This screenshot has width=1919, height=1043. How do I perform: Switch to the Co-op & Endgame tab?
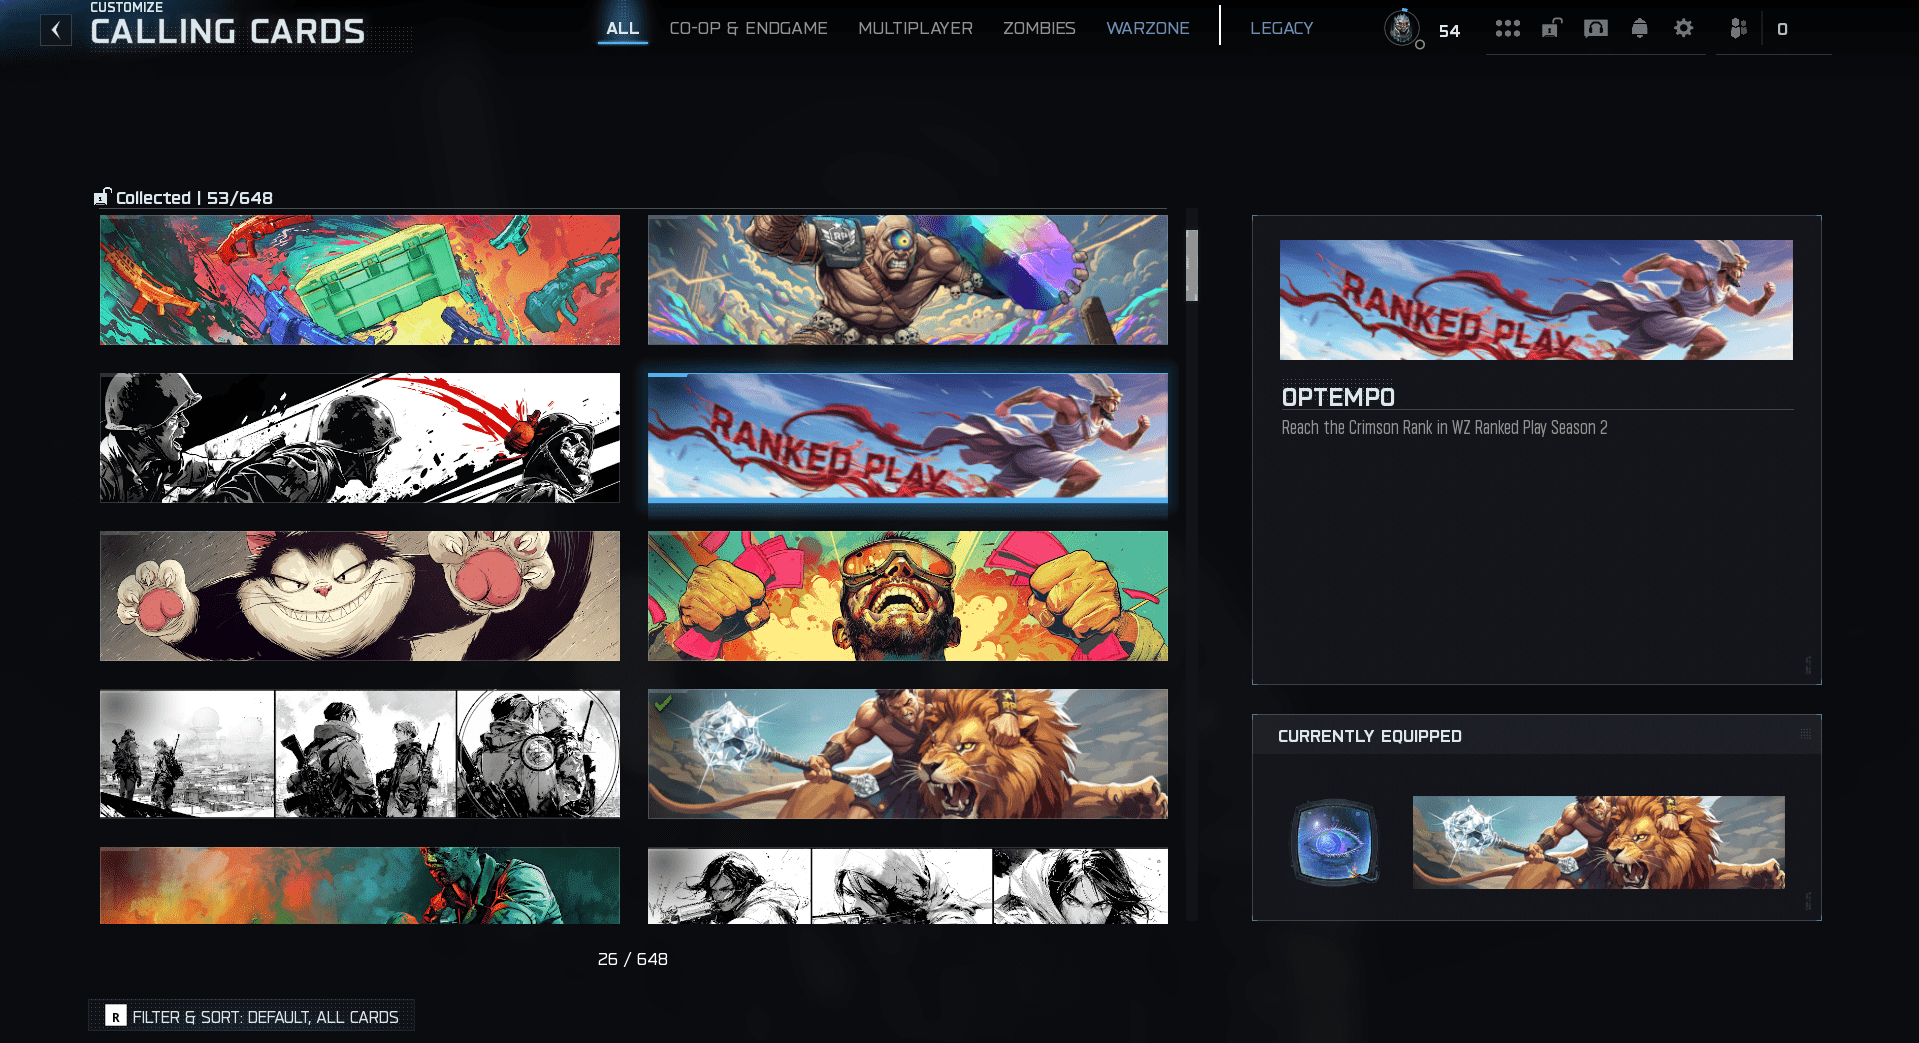tap(748, 29)
